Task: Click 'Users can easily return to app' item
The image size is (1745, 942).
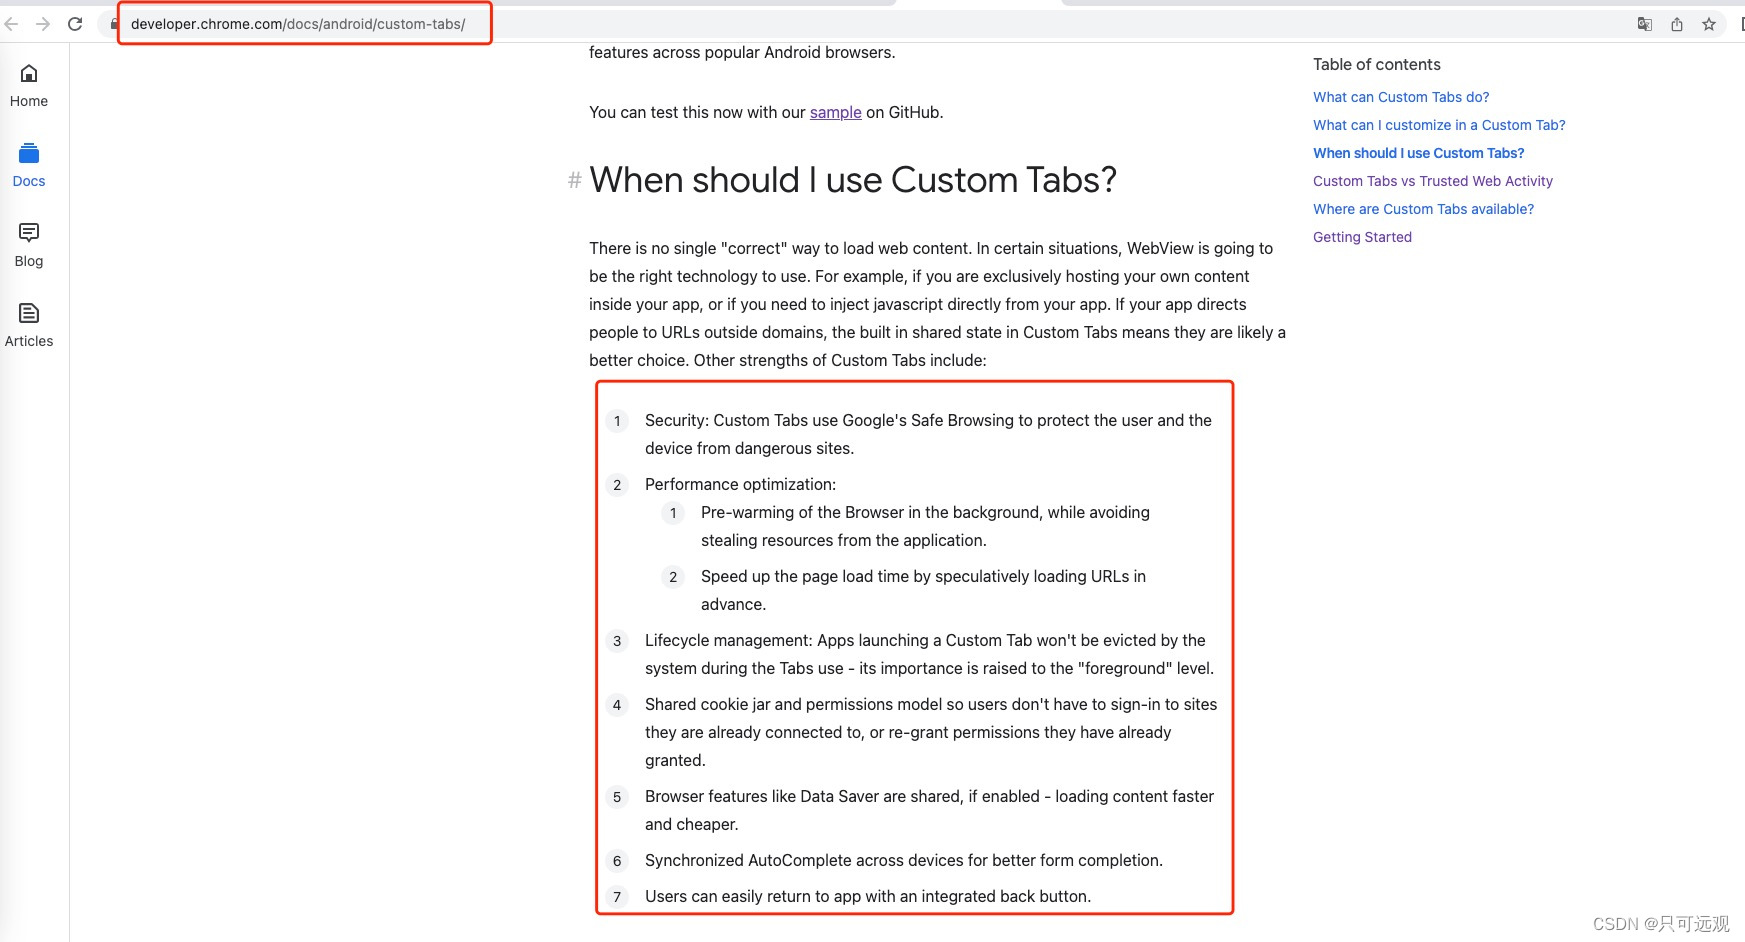Action: click(x=868, y=896)
